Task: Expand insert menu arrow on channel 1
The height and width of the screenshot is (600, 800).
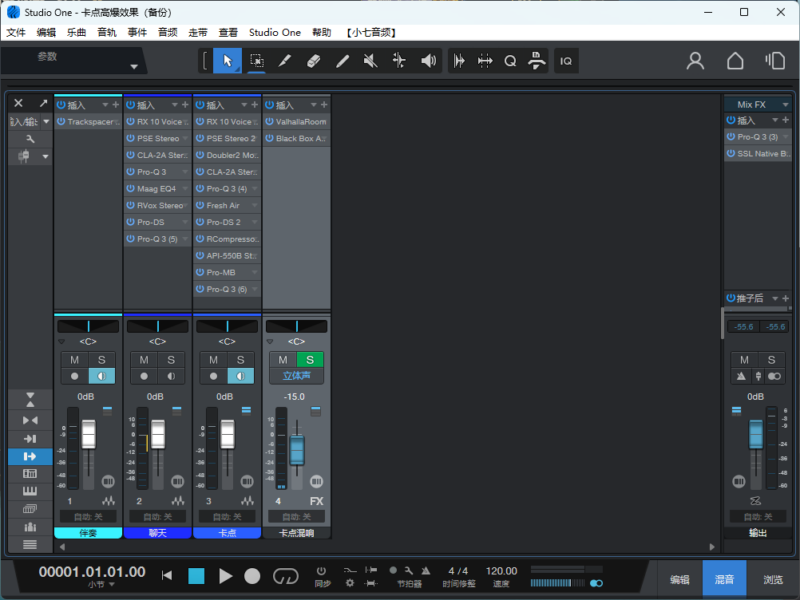Action: tap(105, 105)
